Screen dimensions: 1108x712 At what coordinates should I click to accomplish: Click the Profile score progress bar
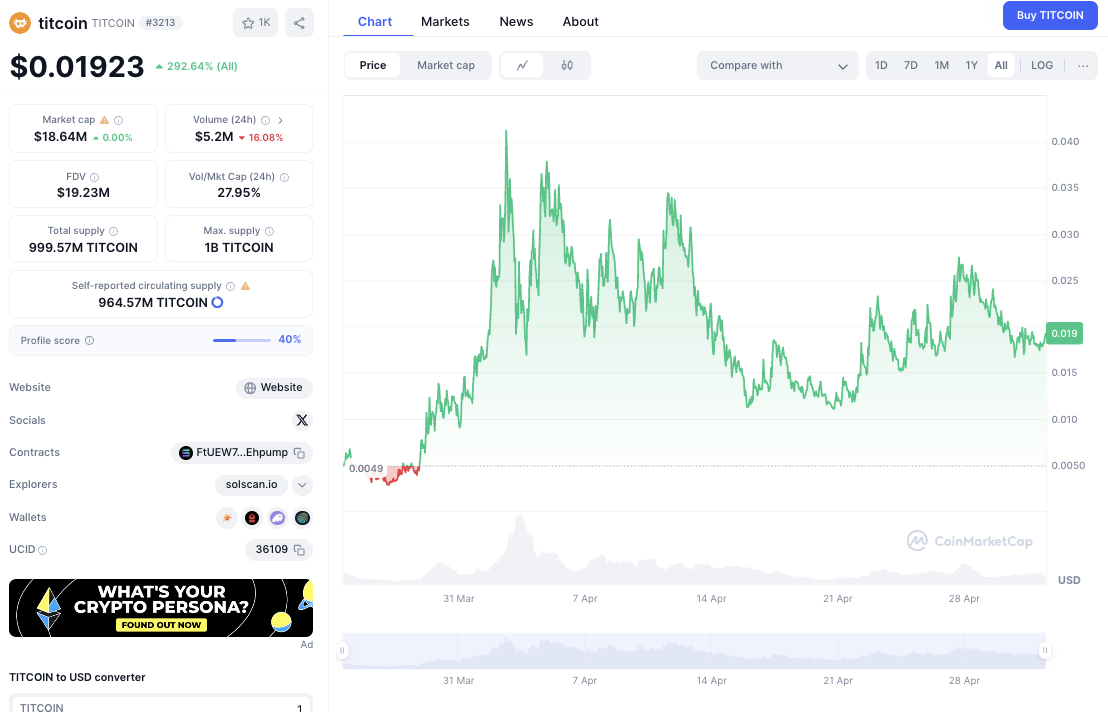click(242, 340)
